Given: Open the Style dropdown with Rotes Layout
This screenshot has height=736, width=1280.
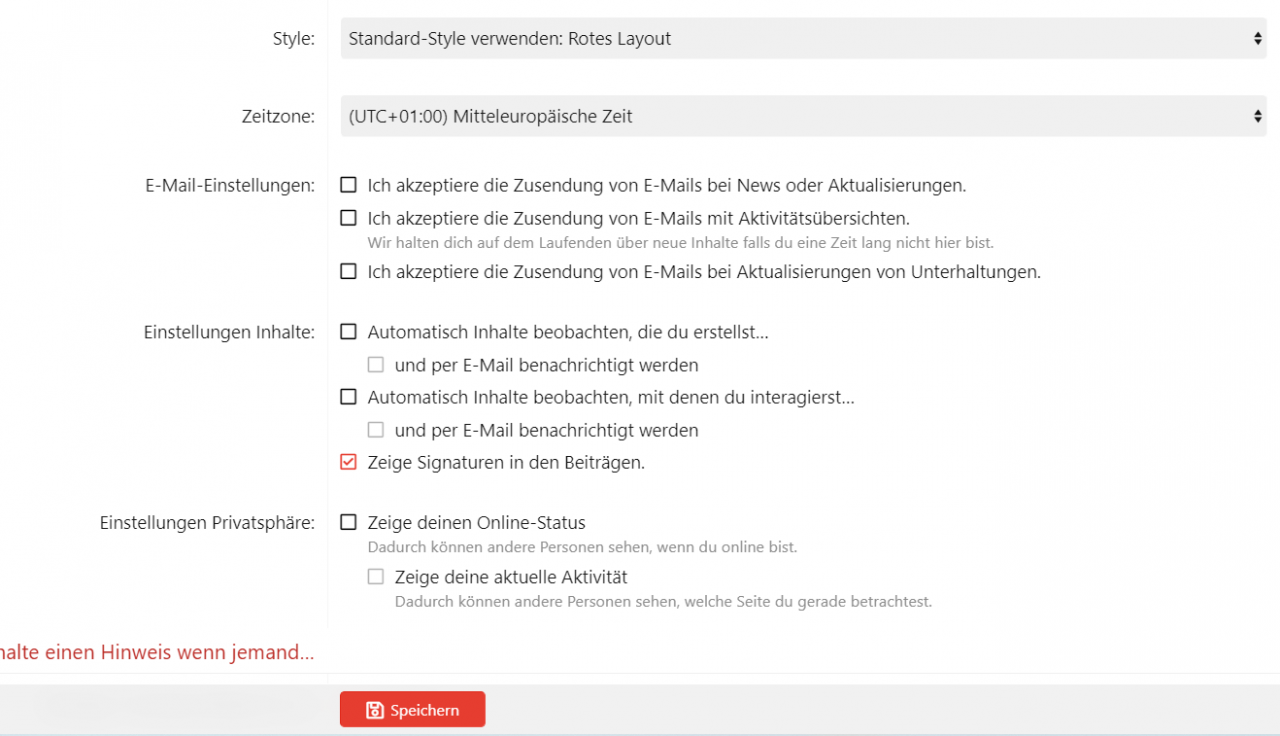Looking at the screenshot, I should [x=803, y=38].
